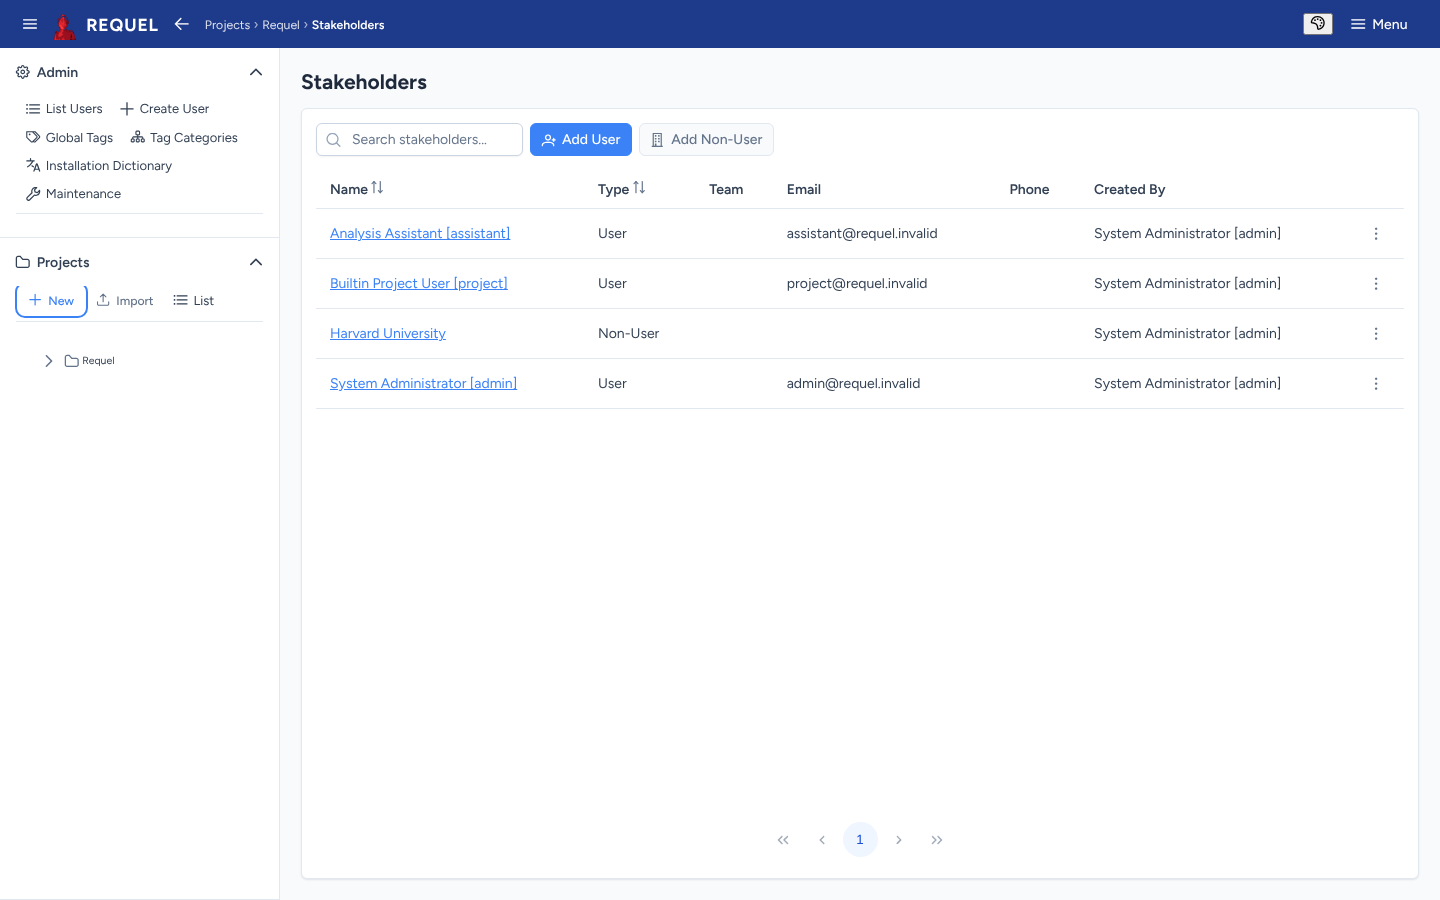
Task: Go back using the left arrow icon
Action: tap(181, 24)
